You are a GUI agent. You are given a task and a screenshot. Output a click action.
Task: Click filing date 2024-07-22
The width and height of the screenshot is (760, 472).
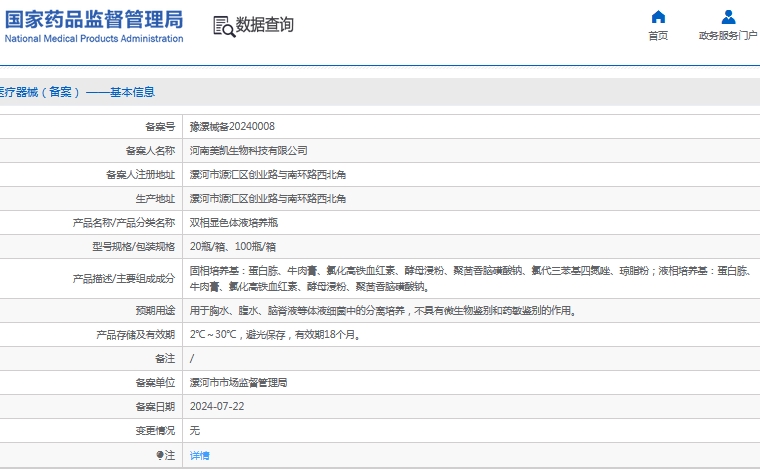(217, 407)
